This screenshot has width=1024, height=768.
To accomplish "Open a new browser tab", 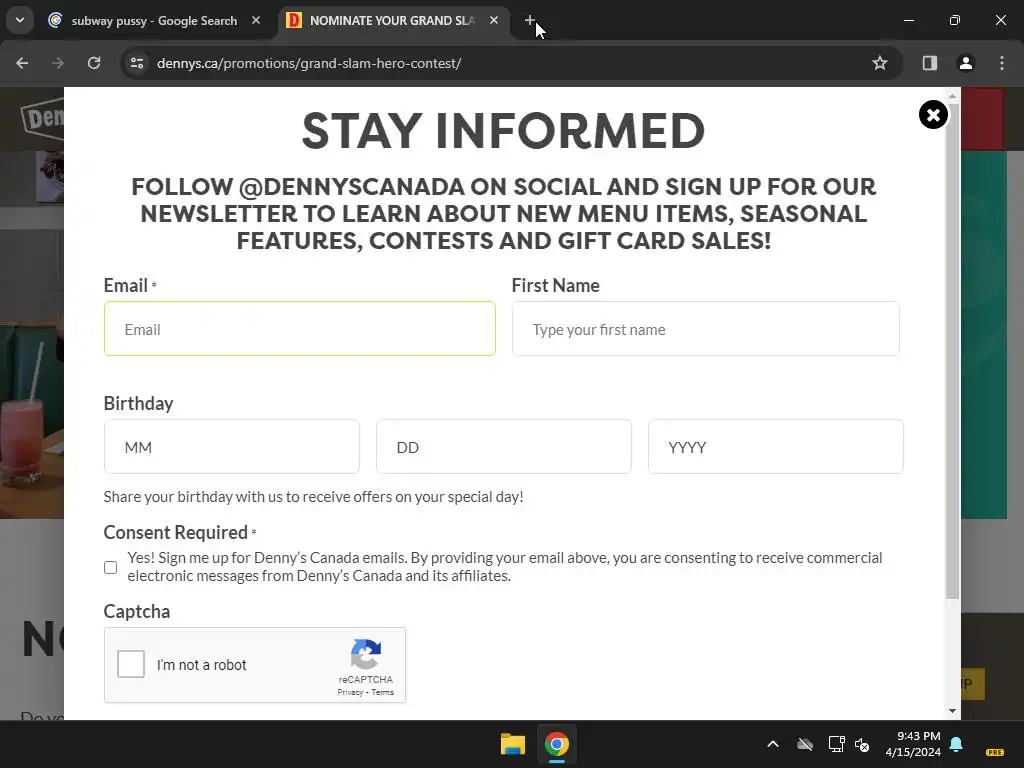I will 530,20.
